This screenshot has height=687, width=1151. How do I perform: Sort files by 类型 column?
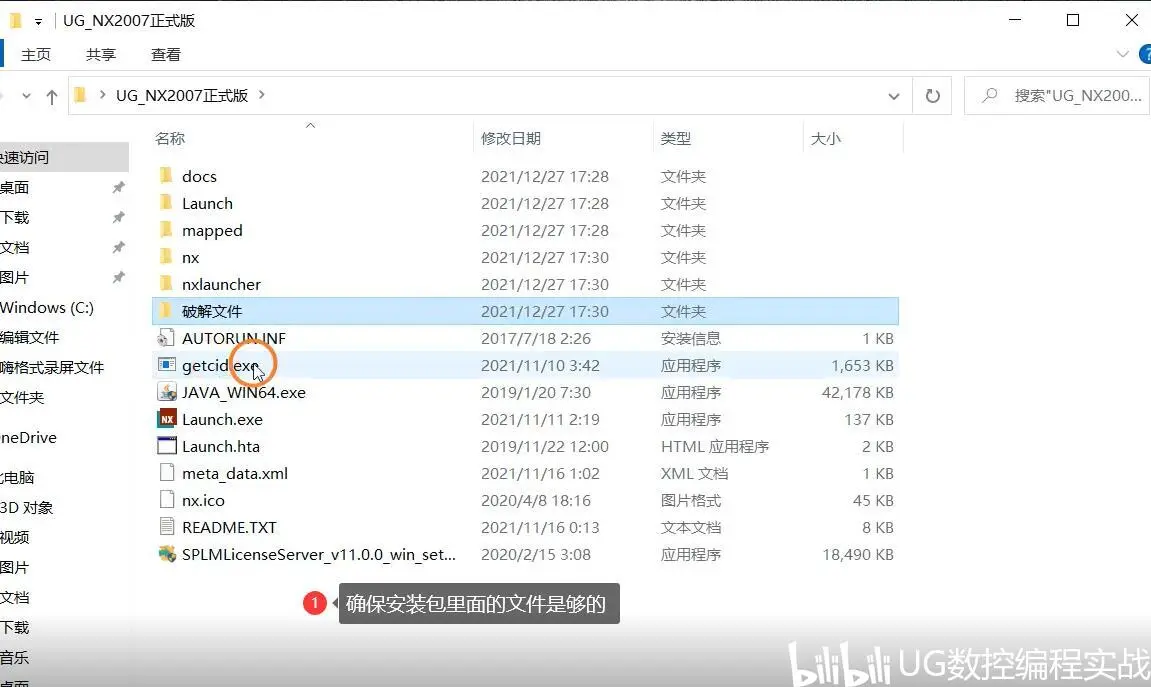[675, 138]
